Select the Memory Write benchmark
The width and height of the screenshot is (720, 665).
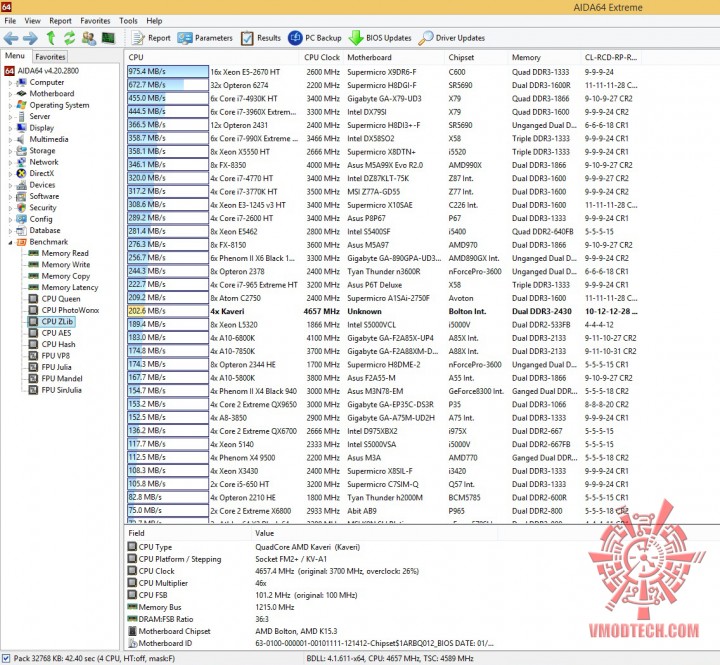click(59, 265)
